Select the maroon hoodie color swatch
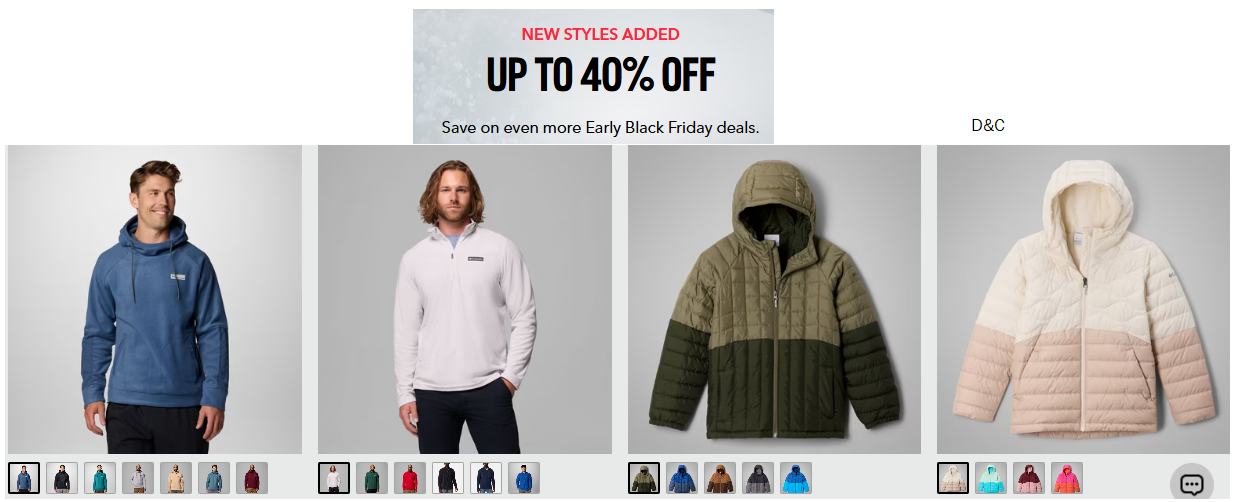The width and height of the screenshot is (1234, 502). click(252, 478)
